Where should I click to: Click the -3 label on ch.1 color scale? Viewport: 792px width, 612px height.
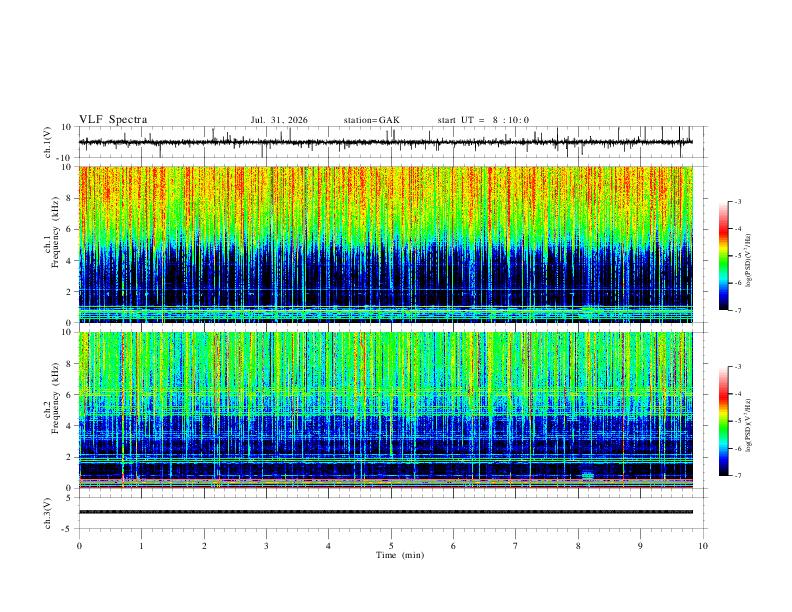click(x=738, y=201)
